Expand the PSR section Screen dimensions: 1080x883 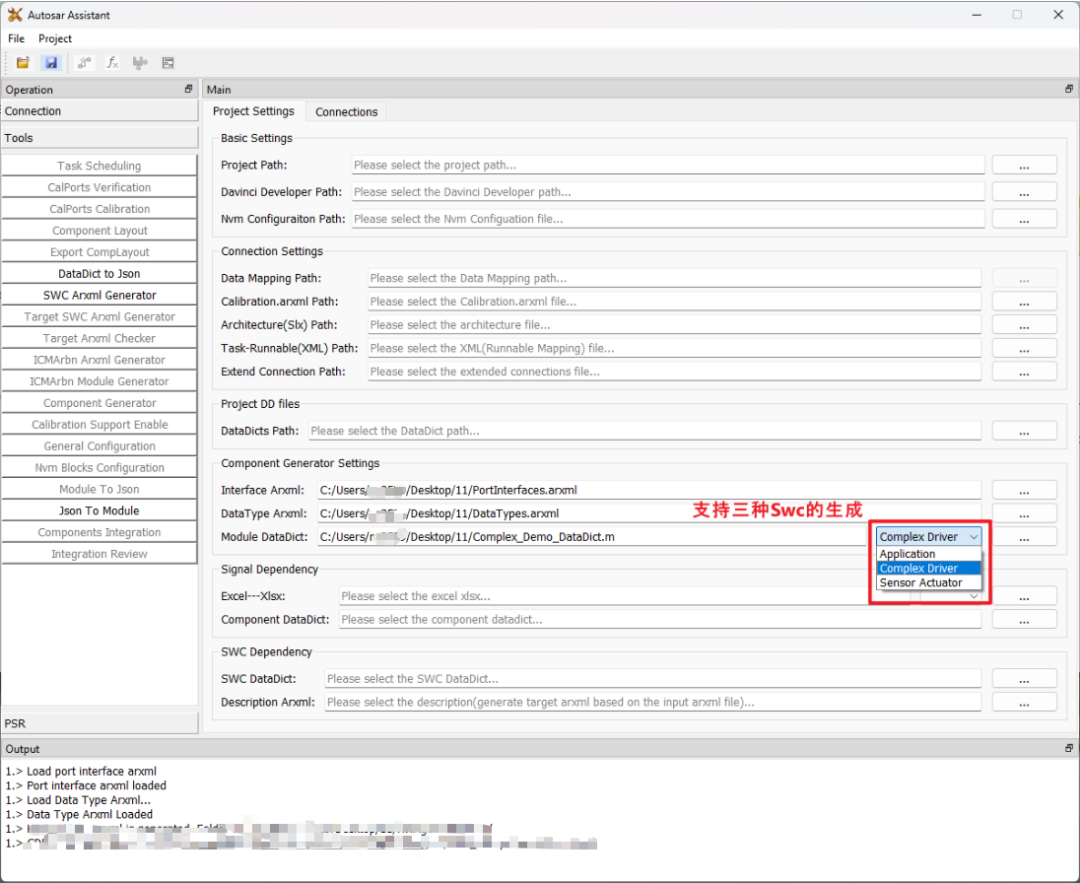(x=100, y=722)
